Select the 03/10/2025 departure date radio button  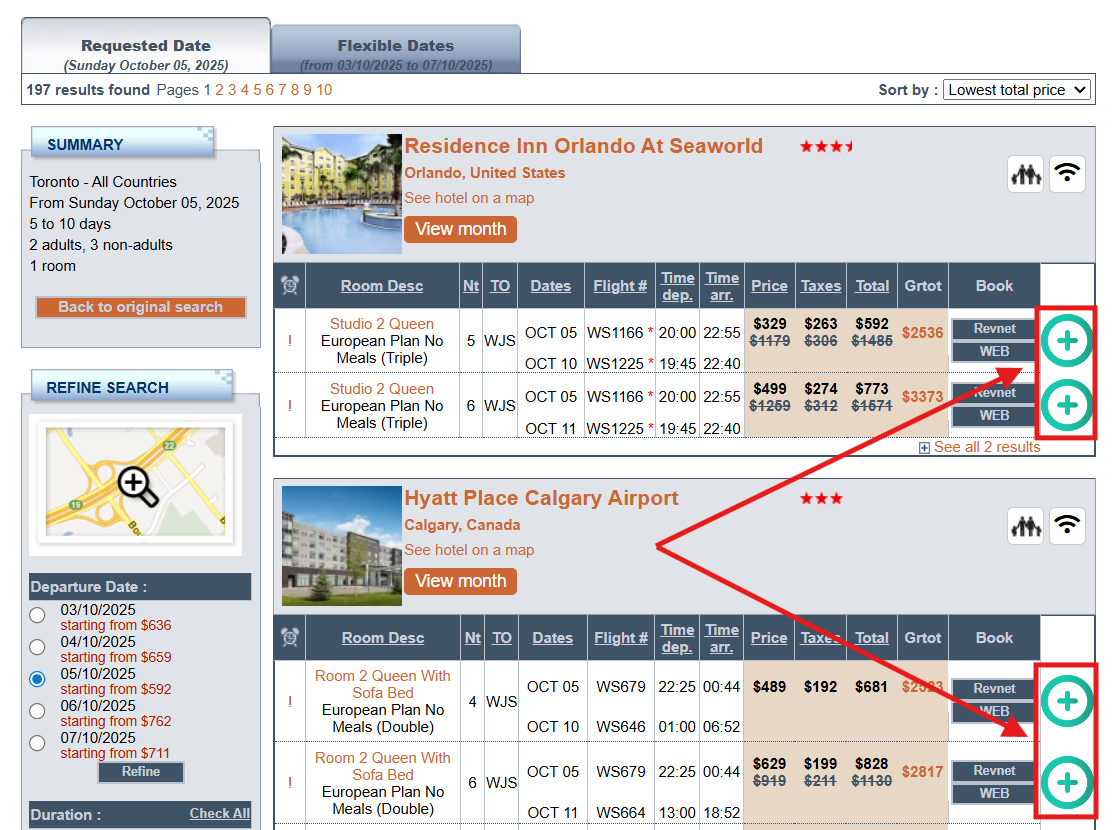(38, 615)
